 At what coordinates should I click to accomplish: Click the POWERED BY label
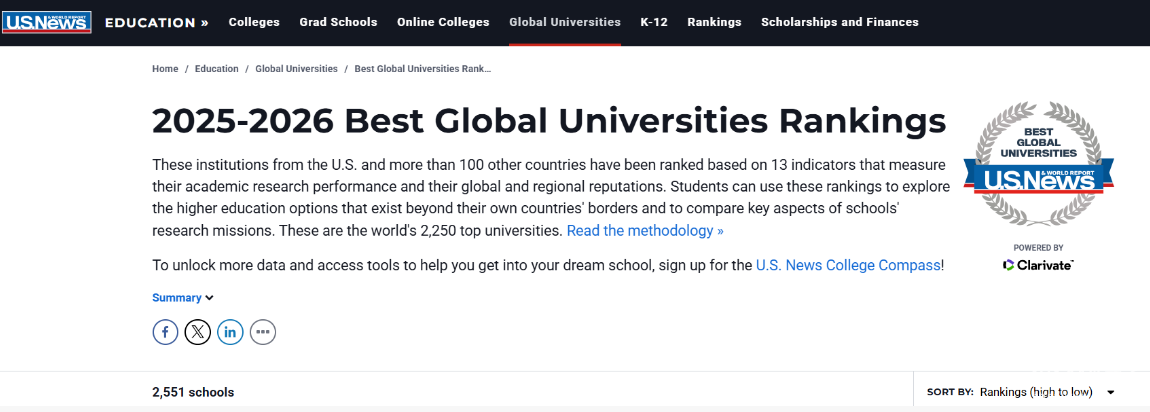[x=1039, y=248]
